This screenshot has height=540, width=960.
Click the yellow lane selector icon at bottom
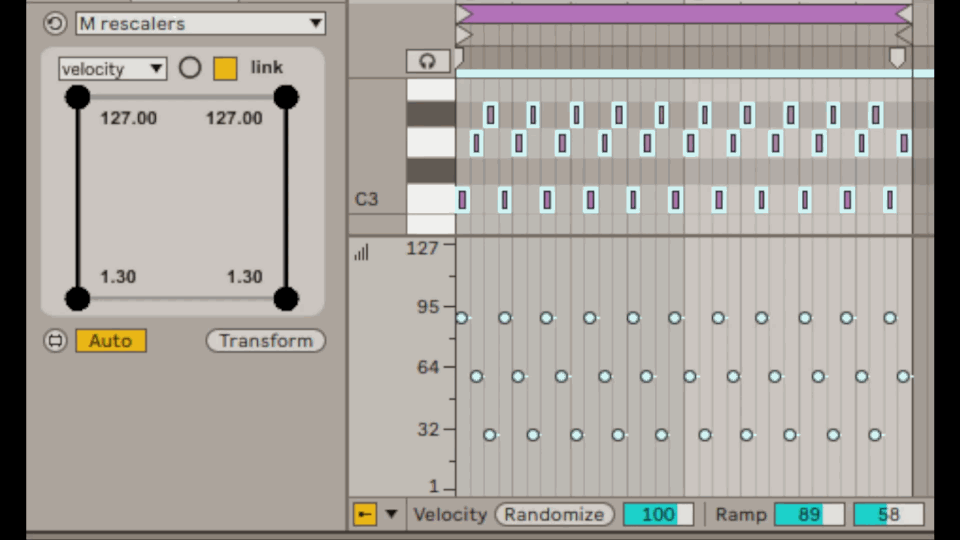[364, 515]
